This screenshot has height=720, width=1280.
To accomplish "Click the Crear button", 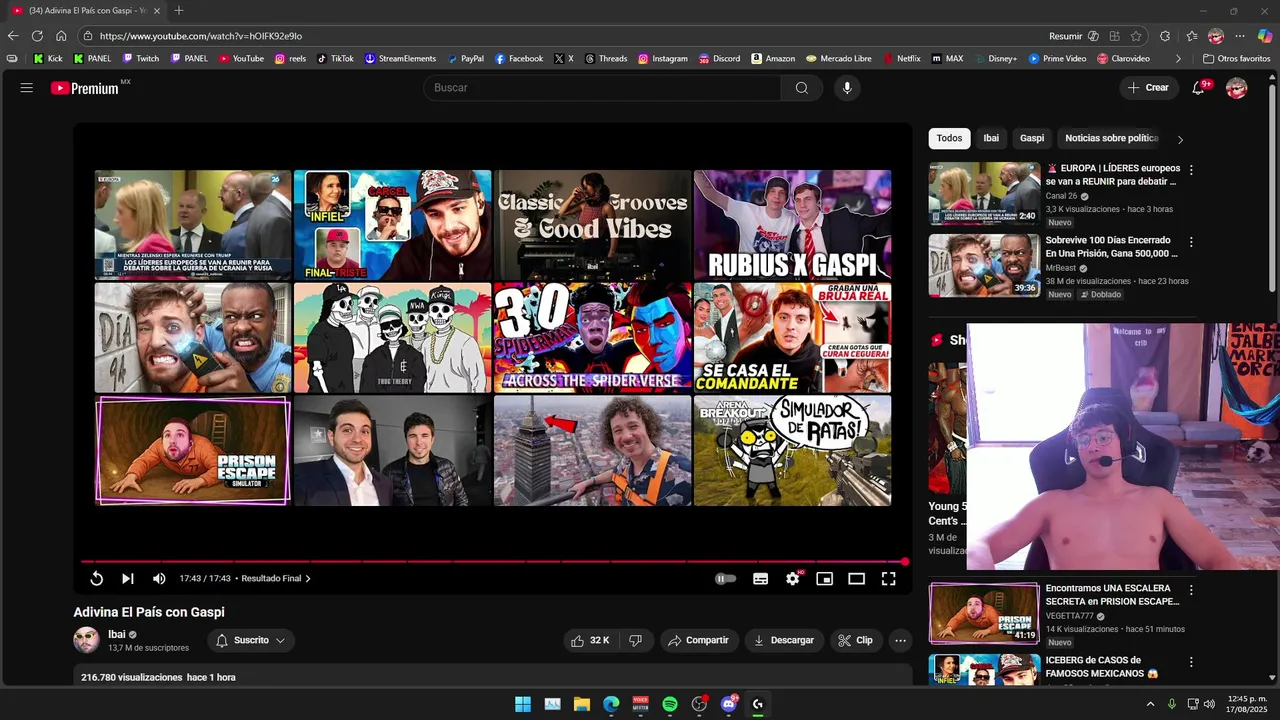I will pos(1148,88).
